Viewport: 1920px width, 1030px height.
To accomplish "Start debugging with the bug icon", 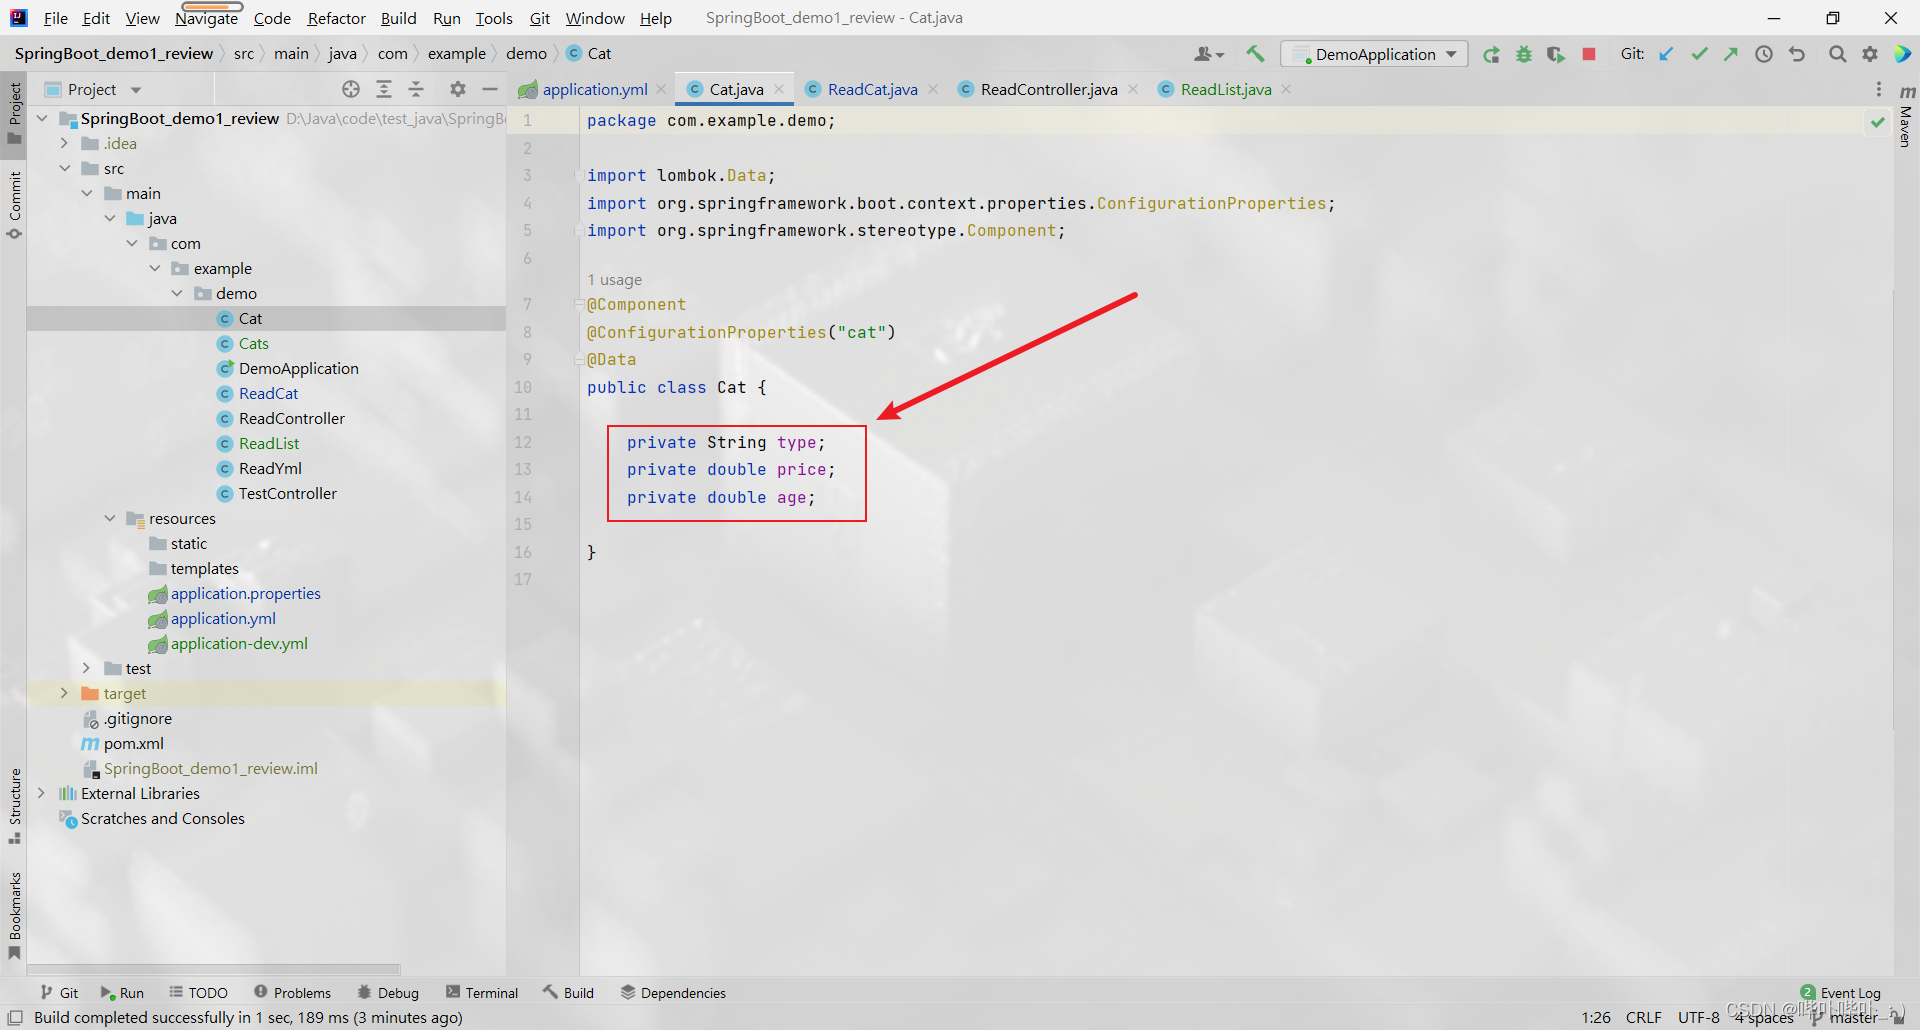I will click(1524, 54).
